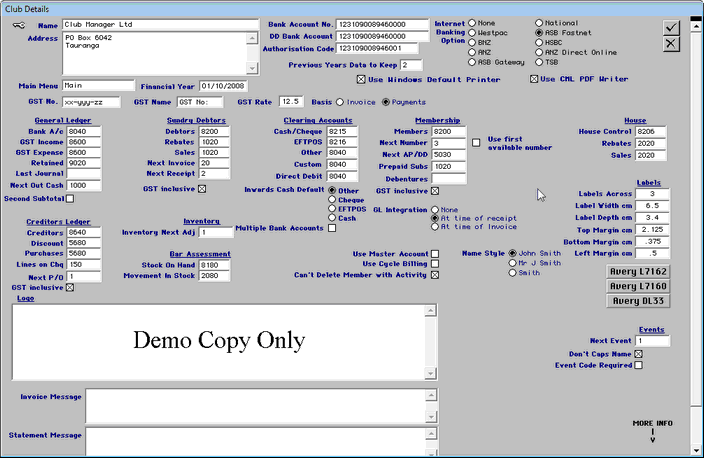This screenshot has height=458, width=704.
Task: Click Logo box scroll up arrow
Action: pyautogui.click(x=430, y=310)
